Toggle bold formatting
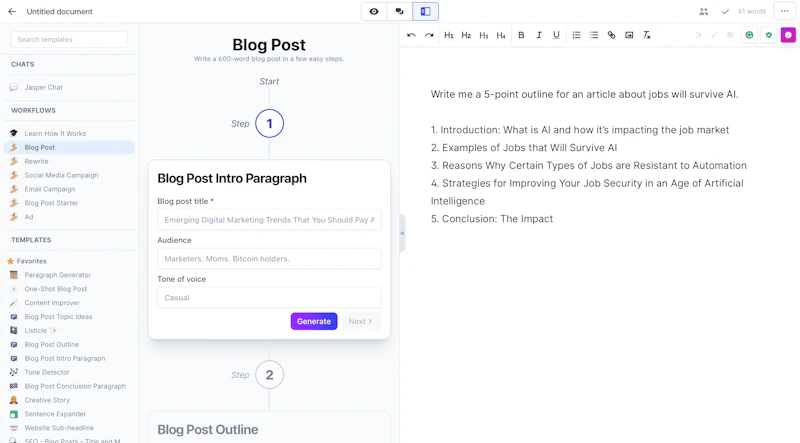Screen dimensions: 800x443 pyautogui.click(x=521, y=35)
